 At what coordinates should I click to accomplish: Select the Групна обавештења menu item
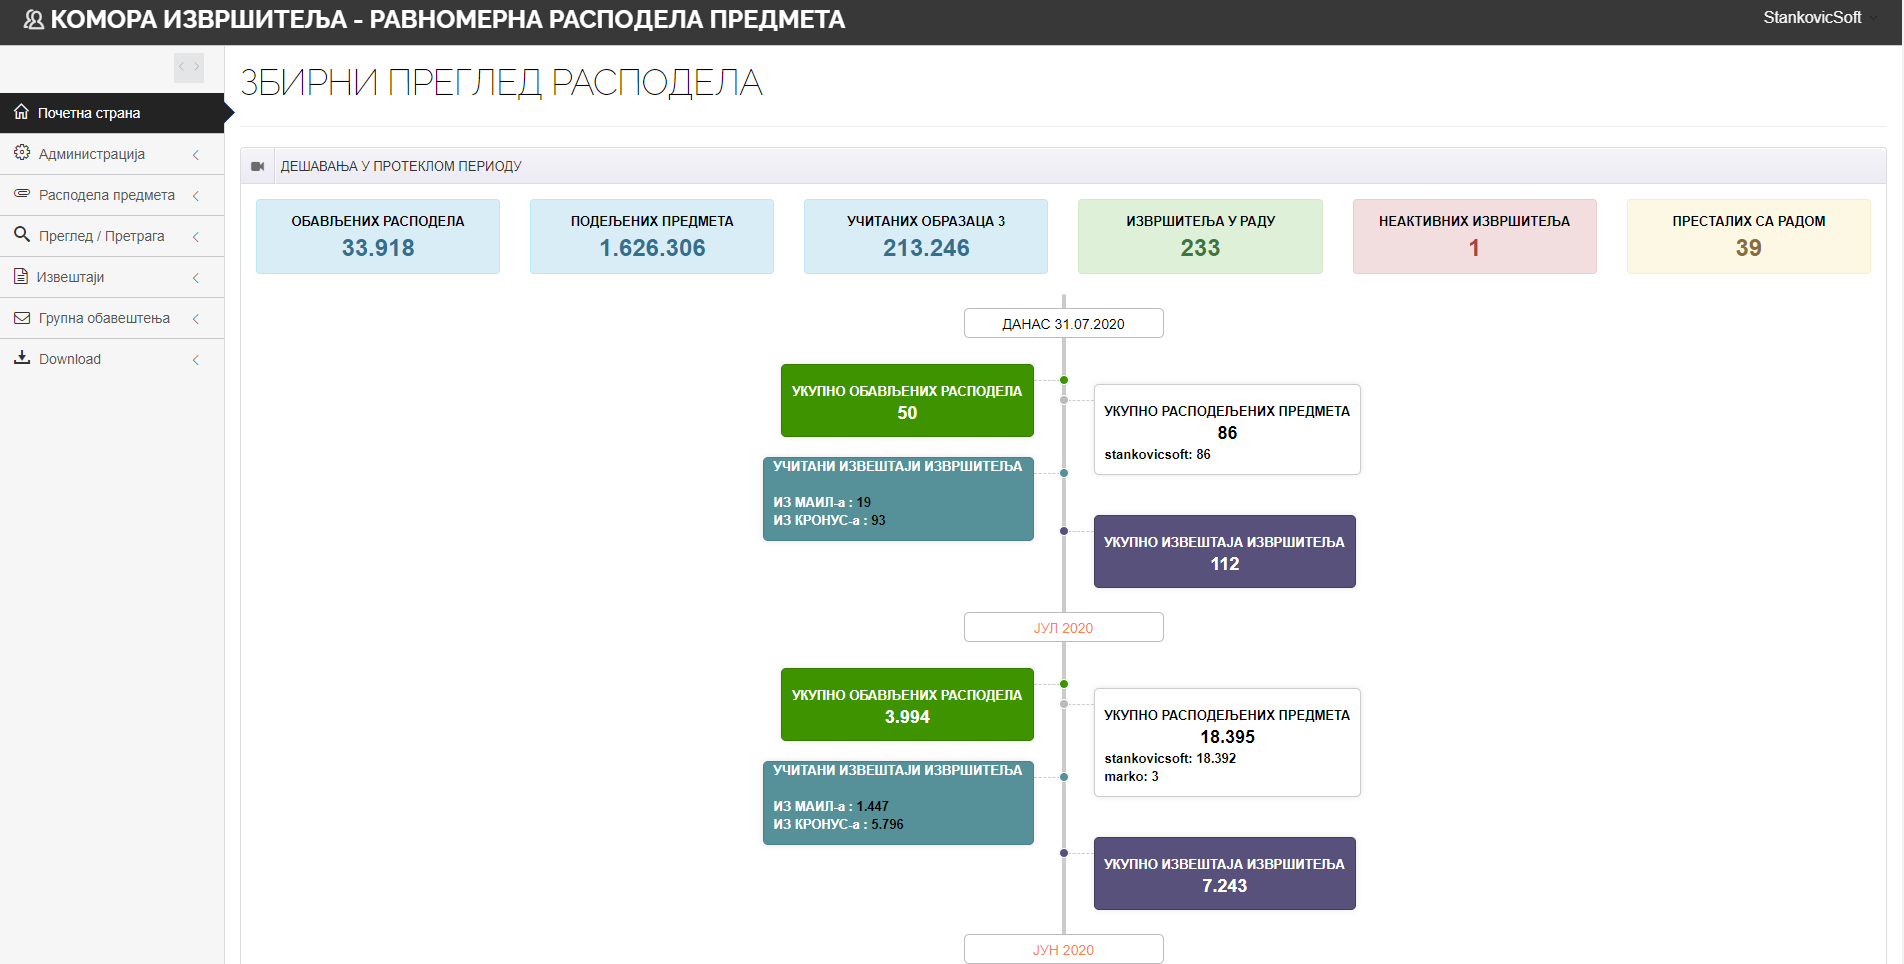tap(104, 318)
